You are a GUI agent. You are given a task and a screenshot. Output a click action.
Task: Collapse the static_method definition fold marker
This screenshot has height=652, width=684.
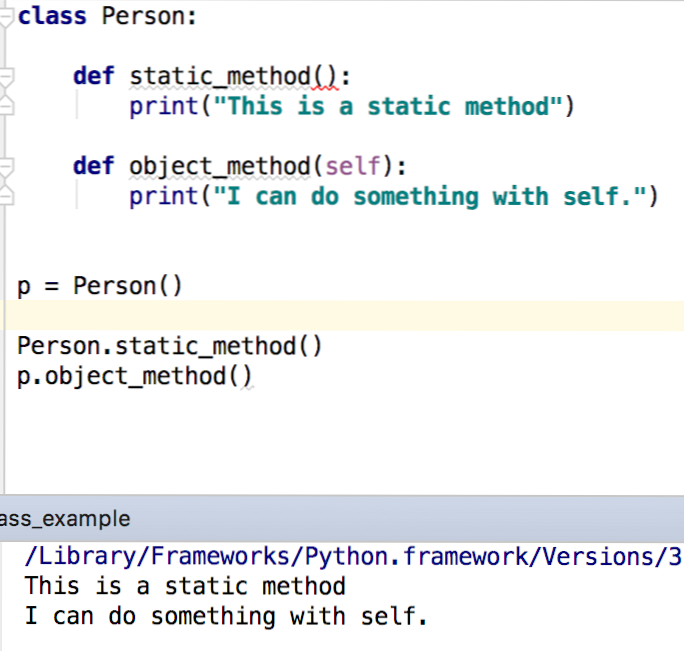[6, 77]
